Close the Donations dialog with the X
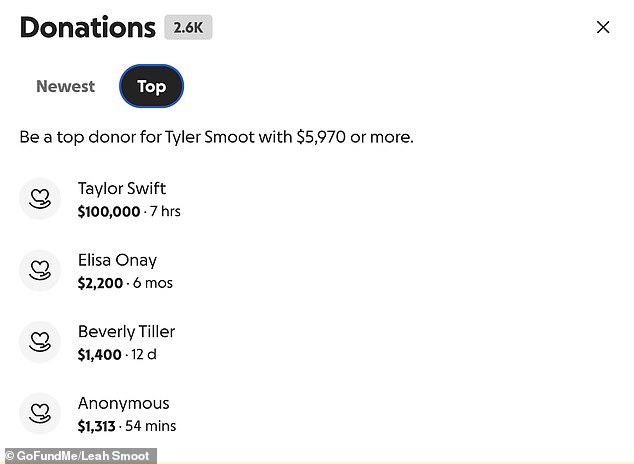 [x=603, y=27]
